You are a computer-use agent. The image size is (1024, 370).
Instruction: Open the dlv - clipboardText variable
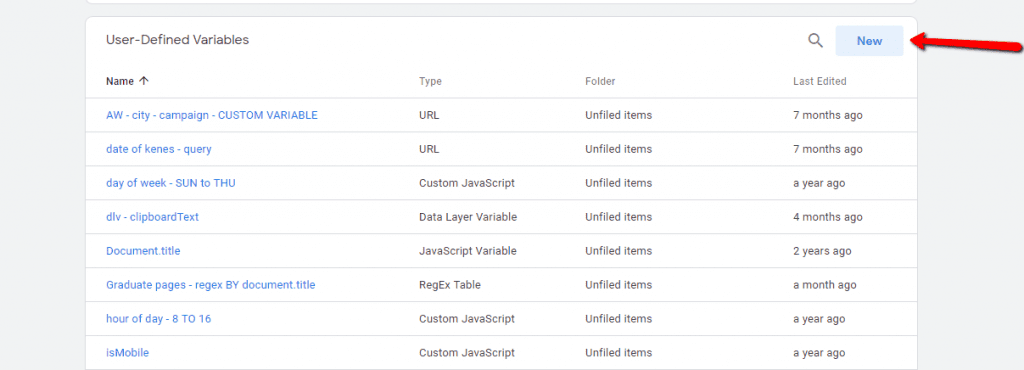[152, 217]
